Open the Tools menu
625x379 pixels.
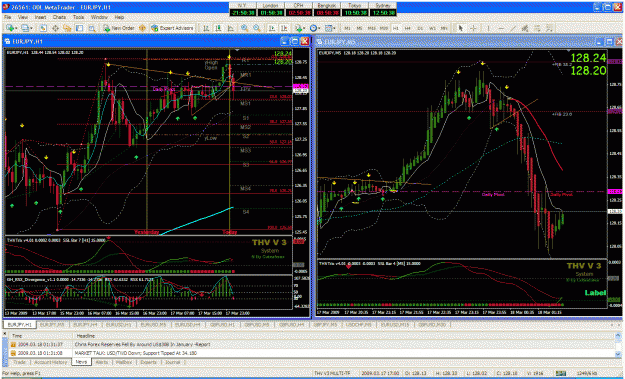tap(78, 18)
